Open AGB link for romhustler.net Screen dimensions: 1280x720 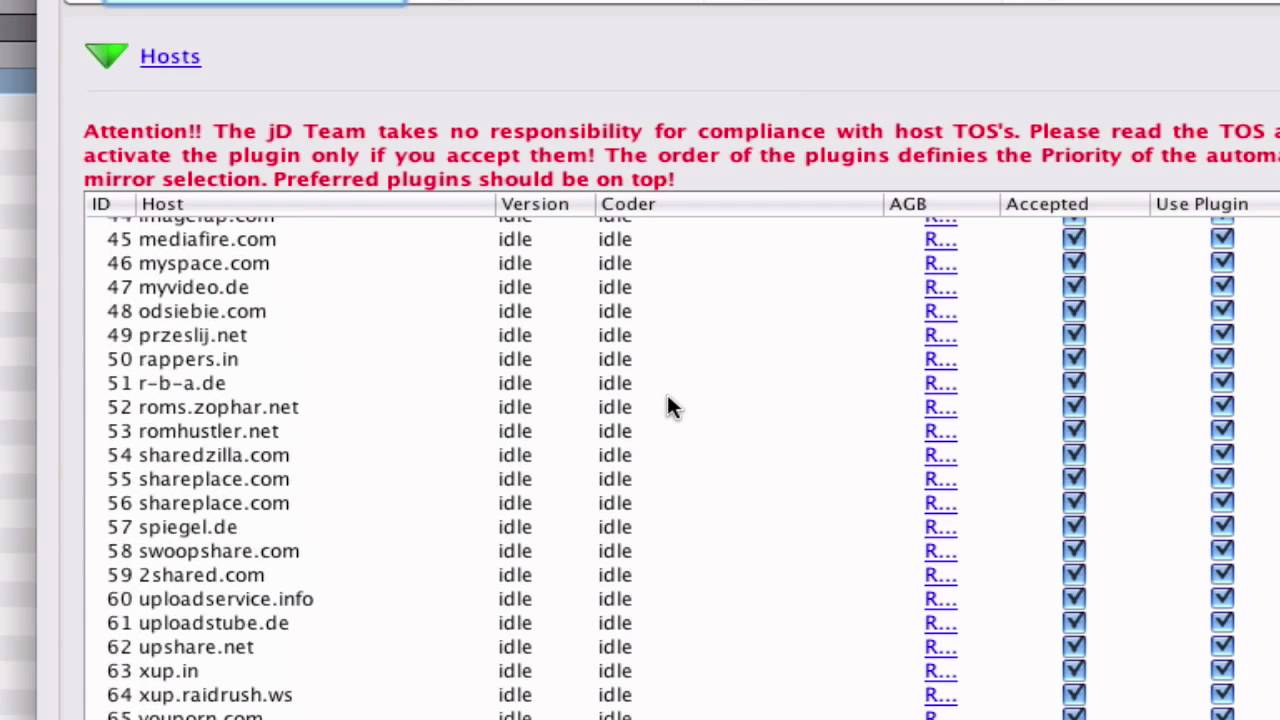[940, 431]
